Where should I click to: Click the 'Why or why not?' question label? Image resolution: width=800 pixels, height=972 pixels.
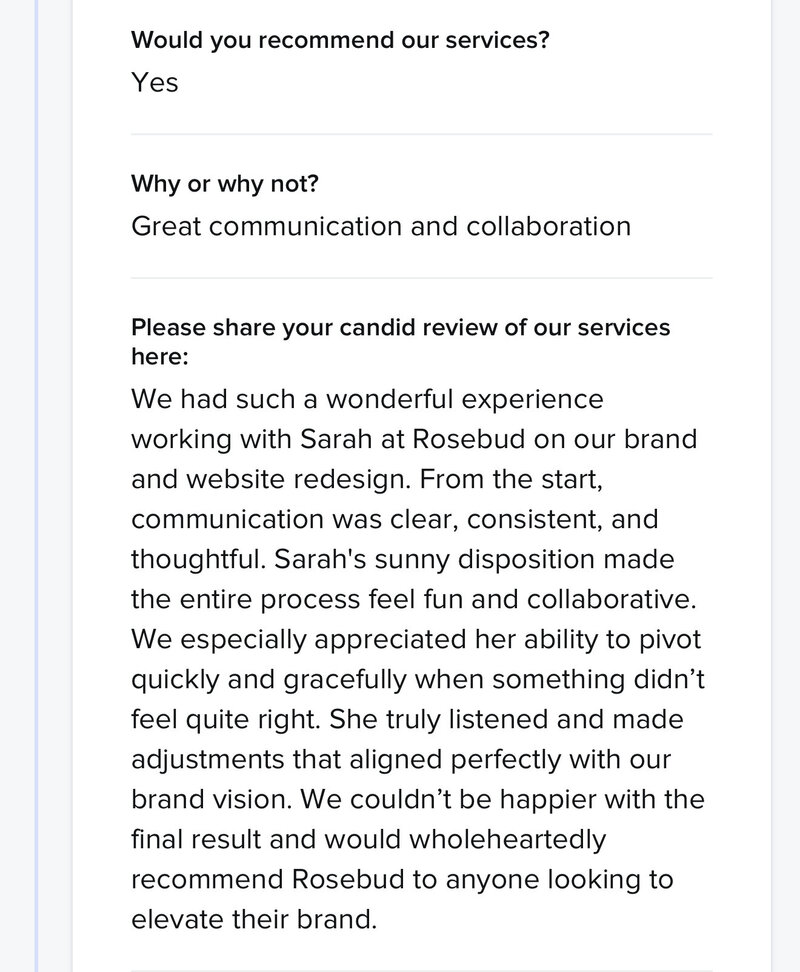(225, 184)
